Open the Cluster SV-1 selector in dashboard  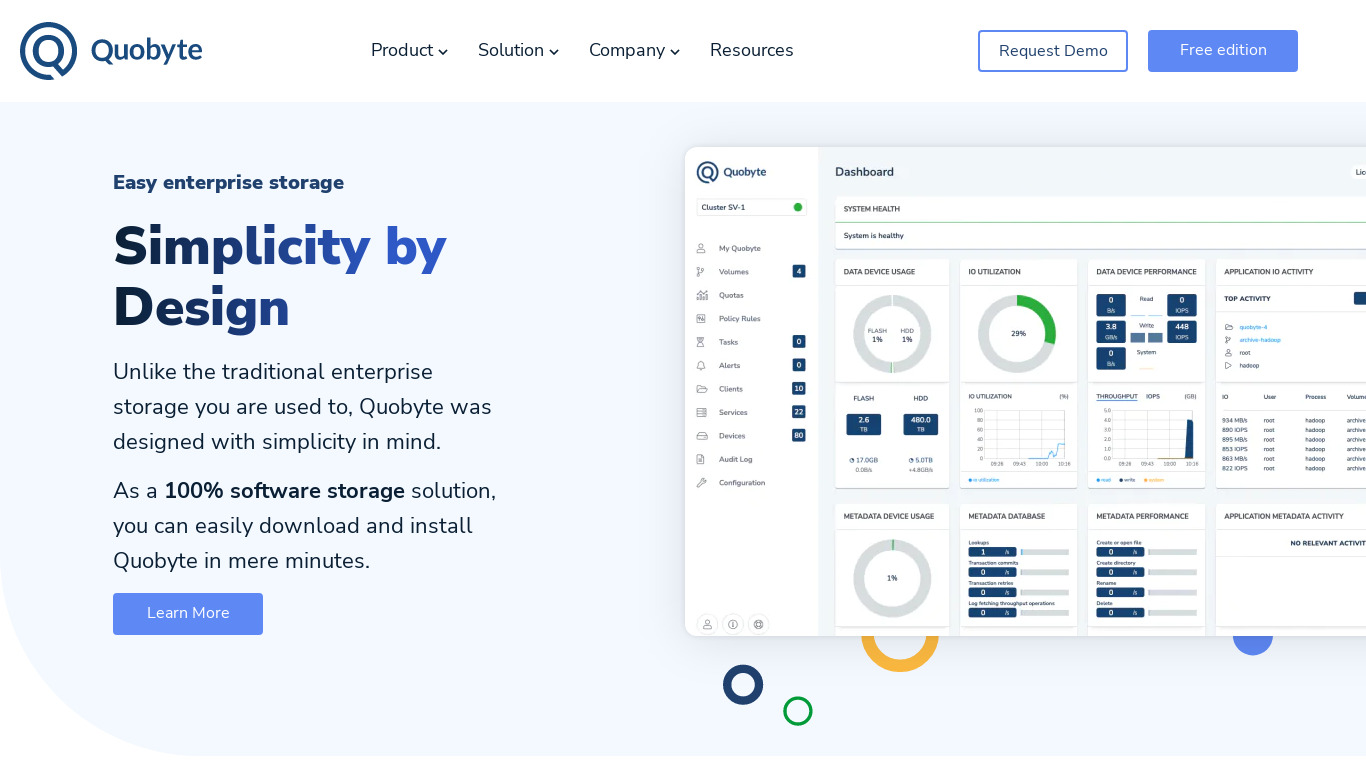click(751, 207)
